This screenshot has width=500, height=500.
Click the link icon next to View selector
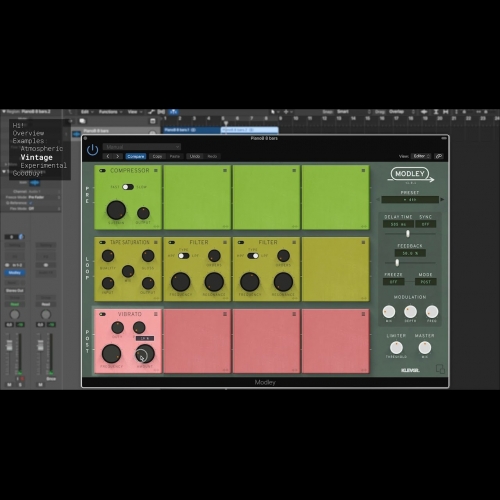(439, 156)
